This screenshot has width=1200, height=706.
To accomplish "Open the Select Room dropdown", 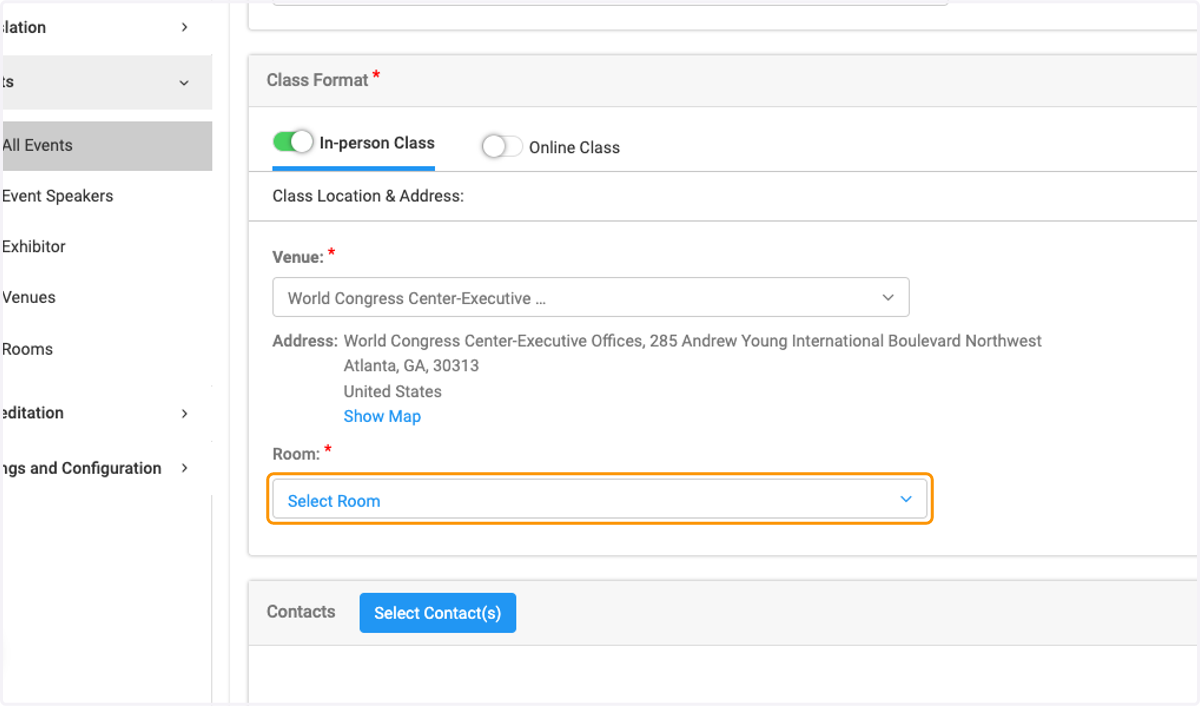I will (600, 499).
